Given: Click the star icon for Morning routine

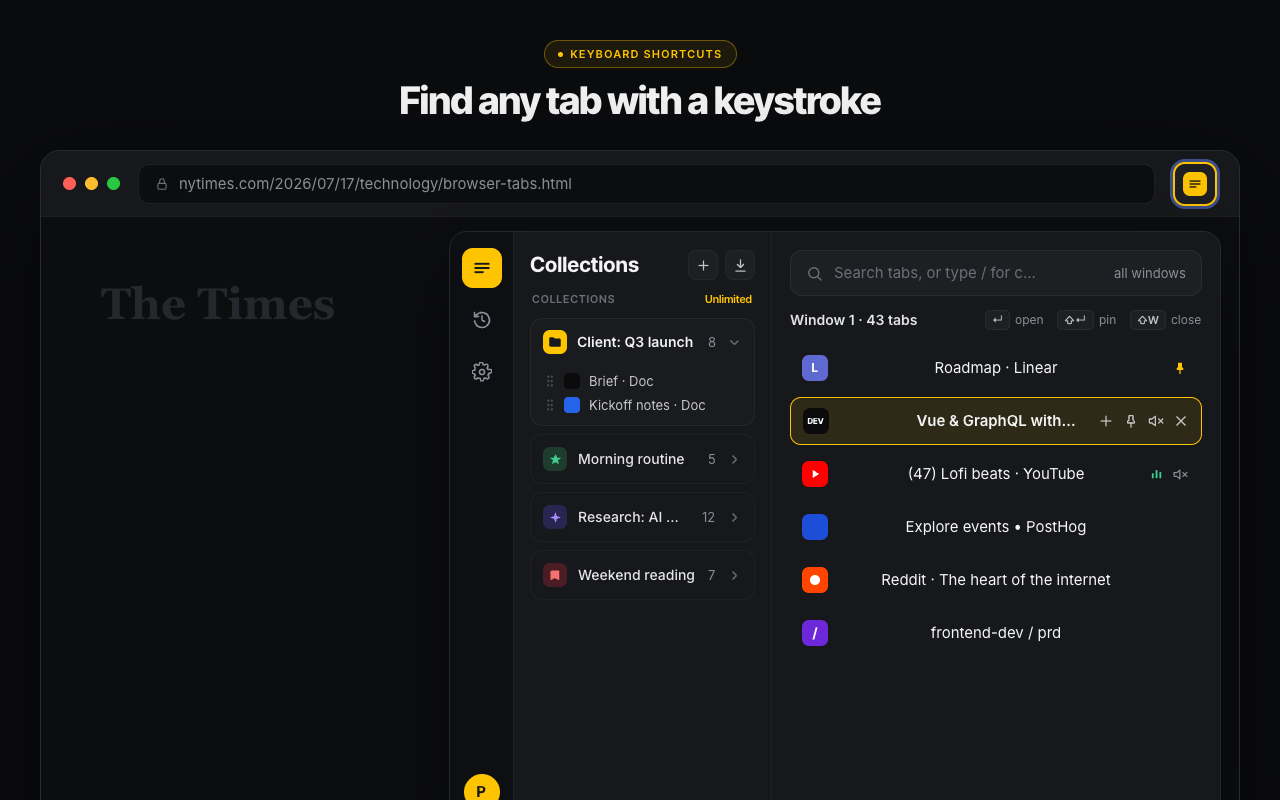Looking at the screenshot, I should (555, 459).
